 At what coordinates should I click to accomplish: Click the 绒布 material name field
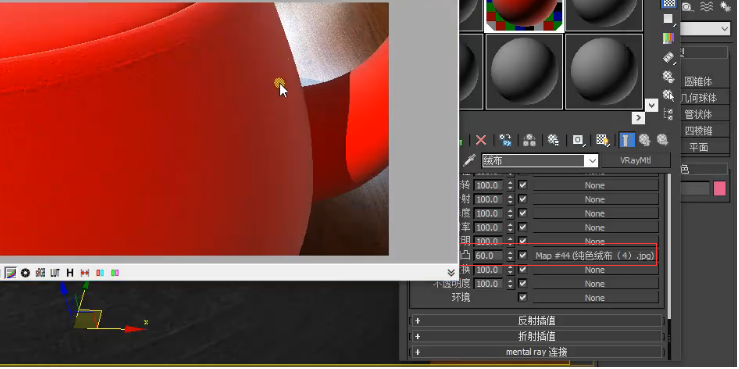pos(533,161)
